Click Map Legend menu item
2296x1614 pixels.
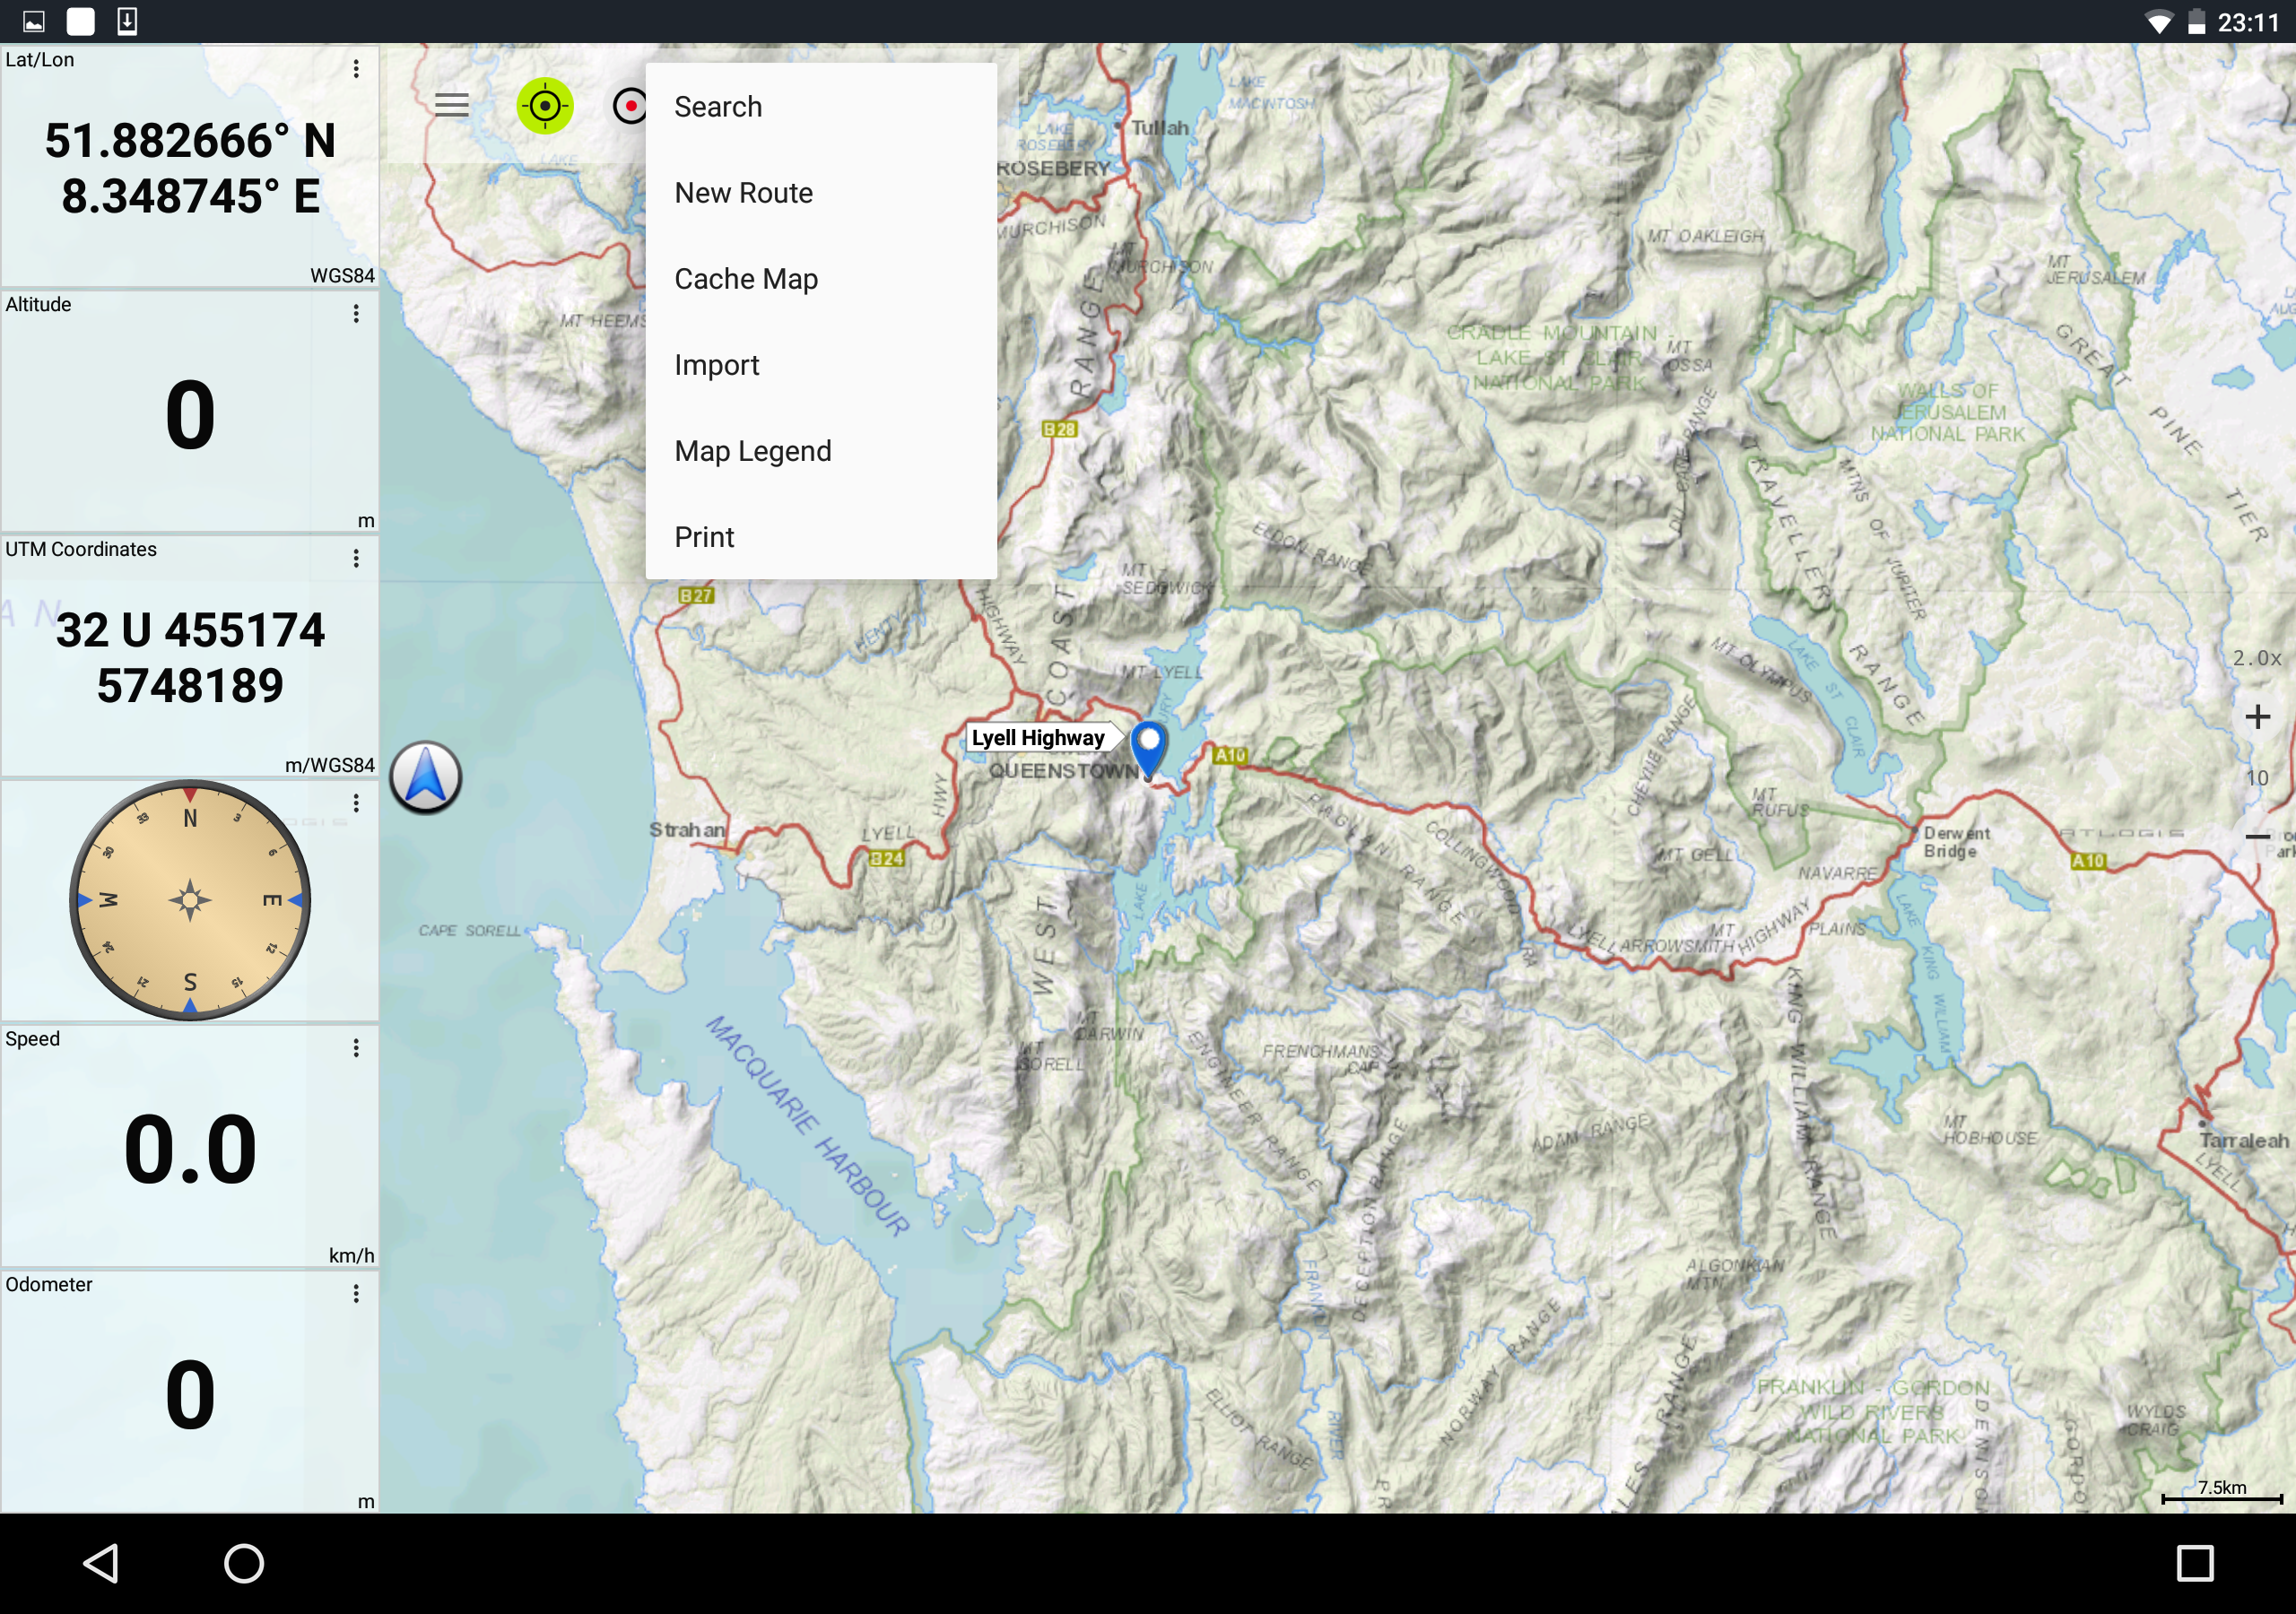click(x=752, y=451)
